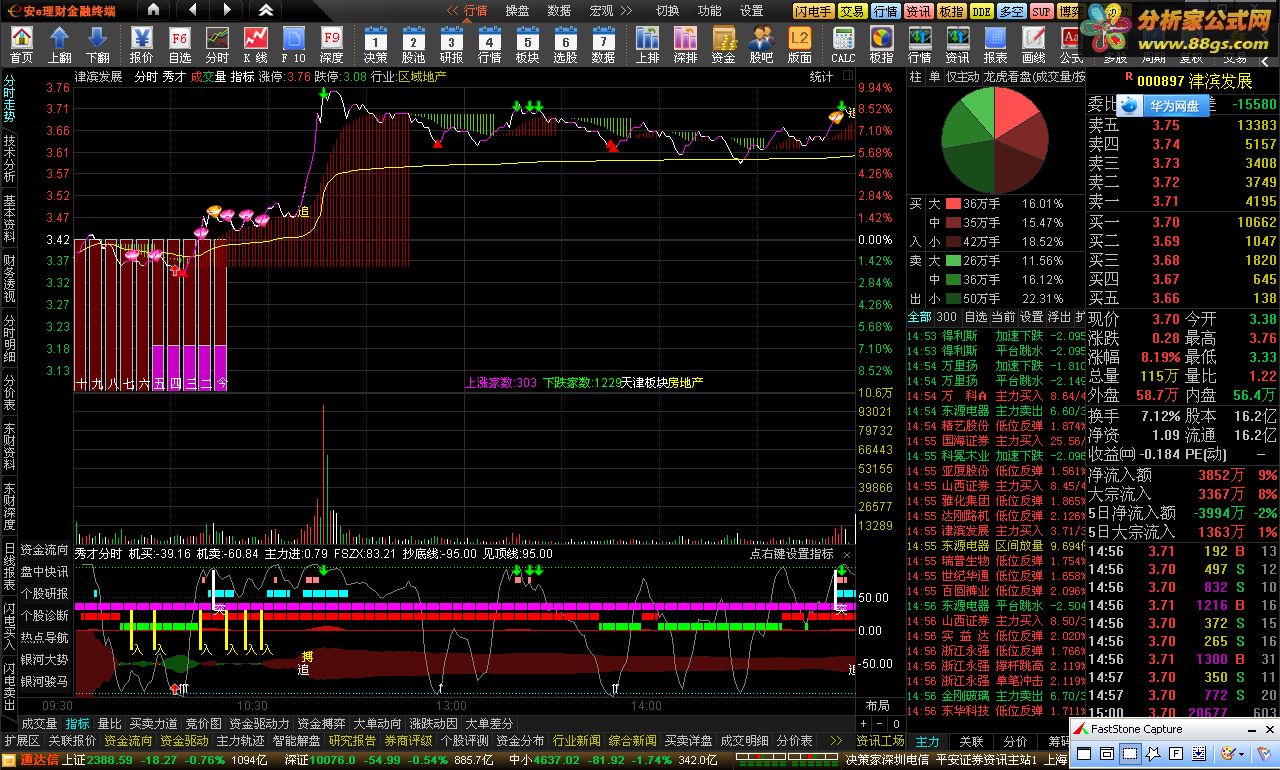The width and height of the screenshot is (1280, 770).
Task: Open the 报表 report icon
Action: click(x=995, y=44)
